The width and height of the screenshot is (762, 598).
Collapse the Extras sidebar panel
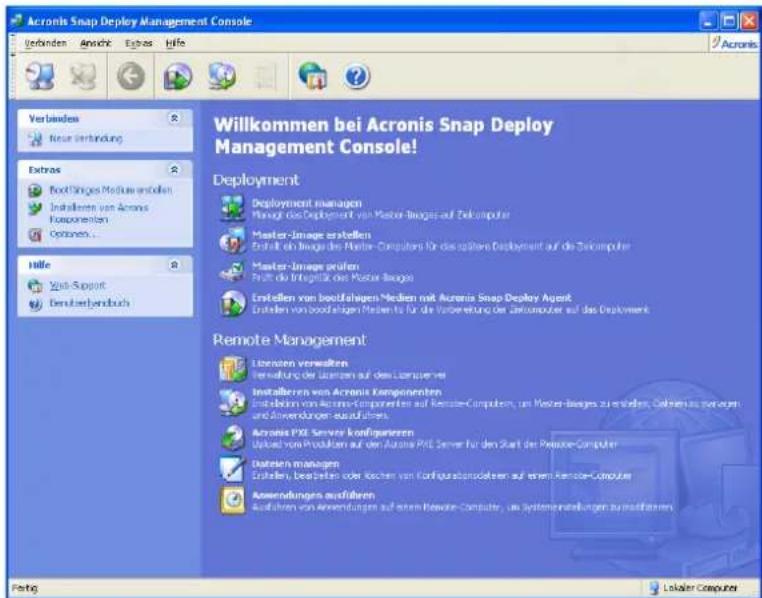coord(174,169)
